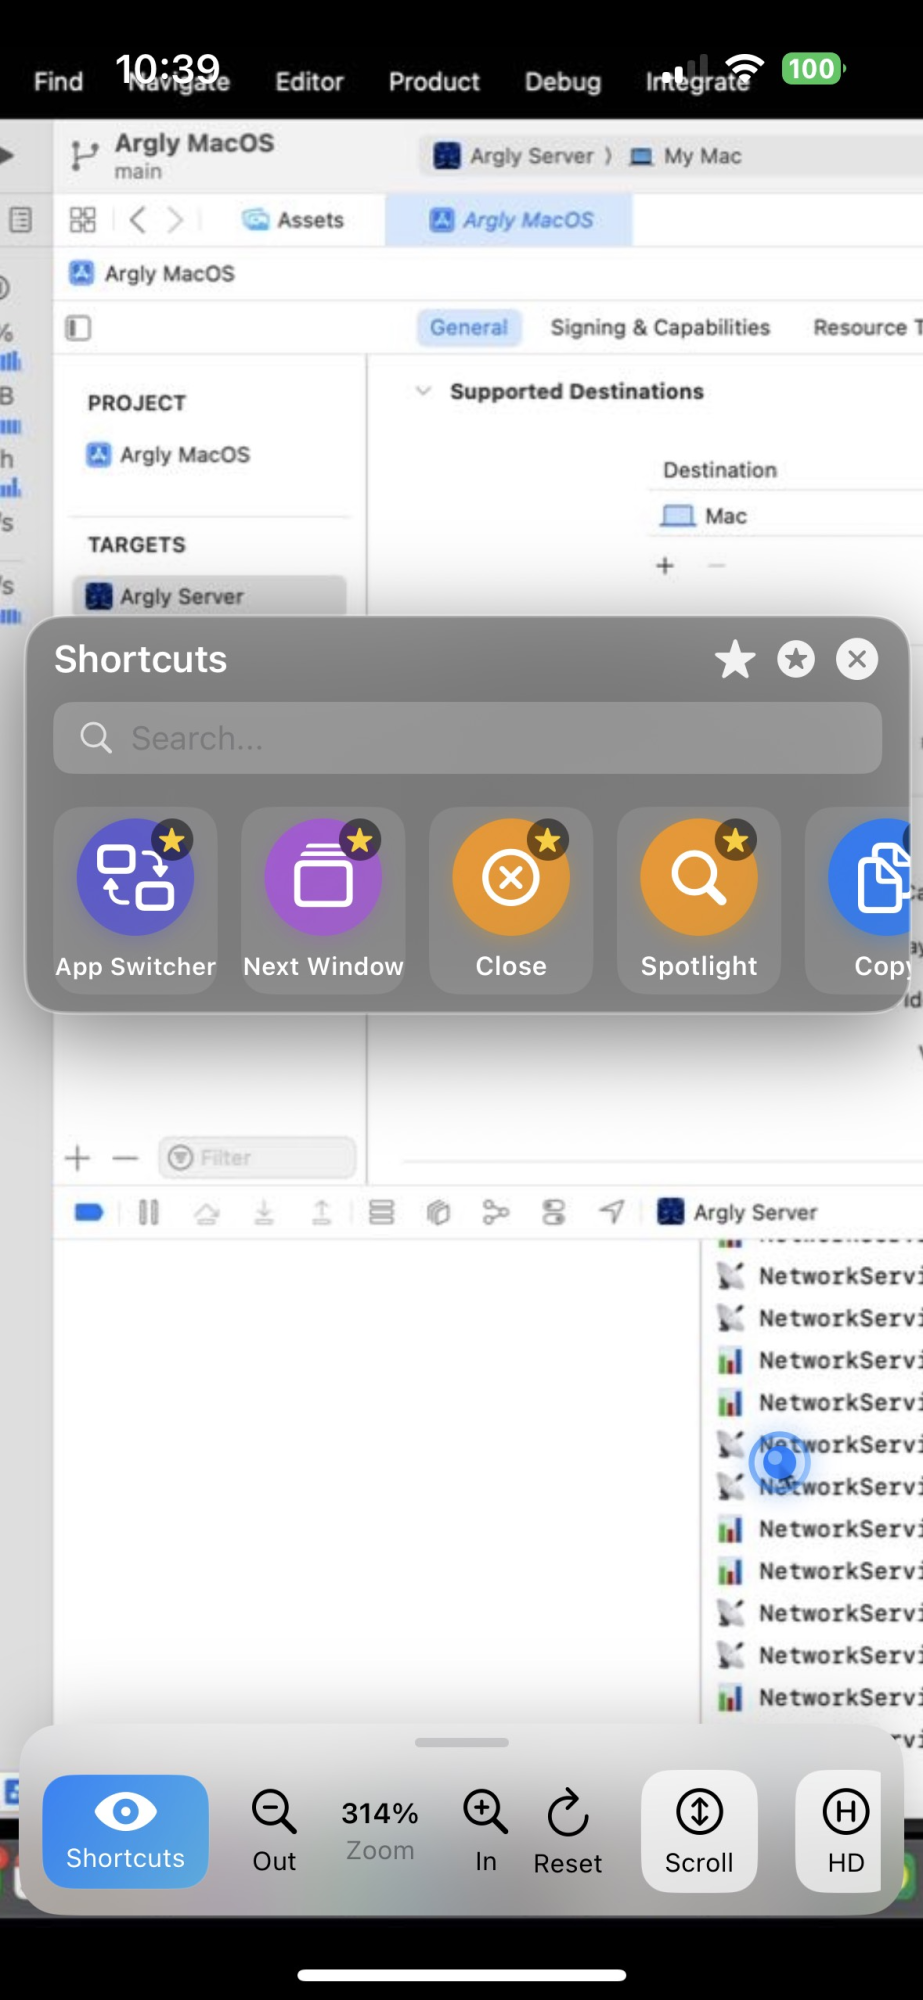Image resolution: width=923 pixels, height=2000 pixels.
Task: Open the related items grid icon
Action: pyautogui.click(x=83, y=220)
